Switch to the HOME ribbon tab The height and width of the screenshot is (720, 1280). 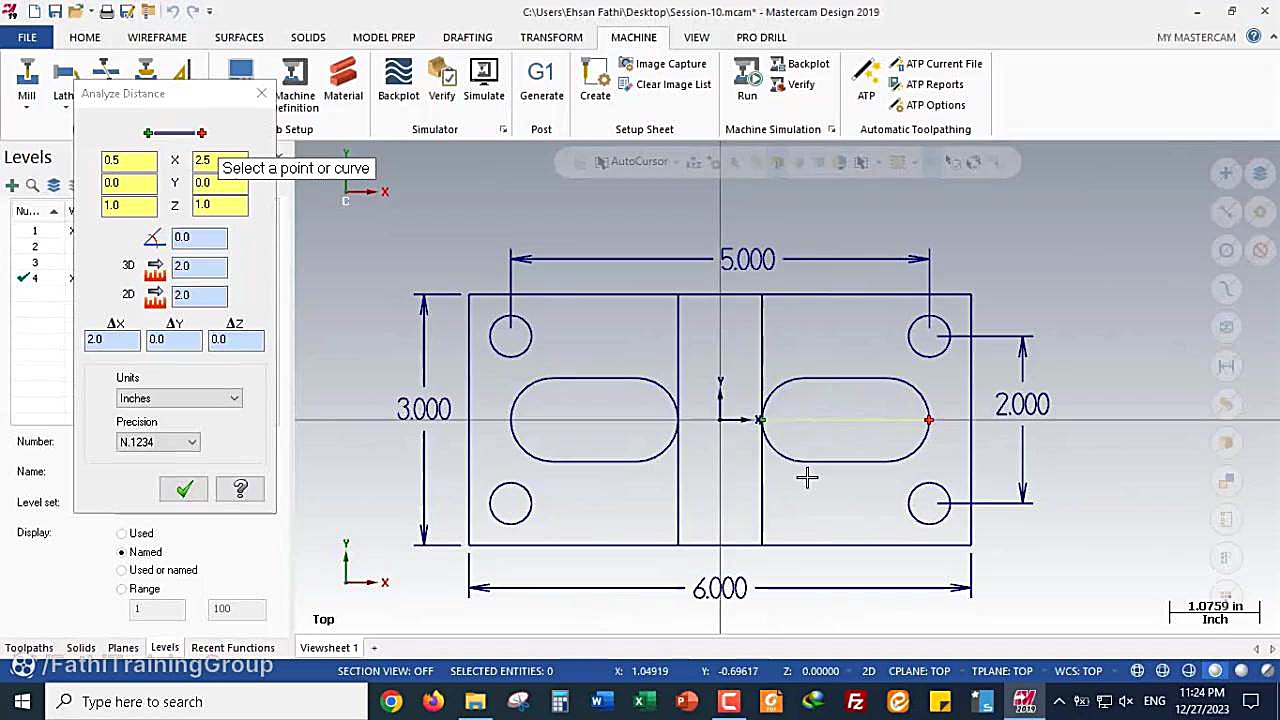pyautogui.click(x=85, y=37)
